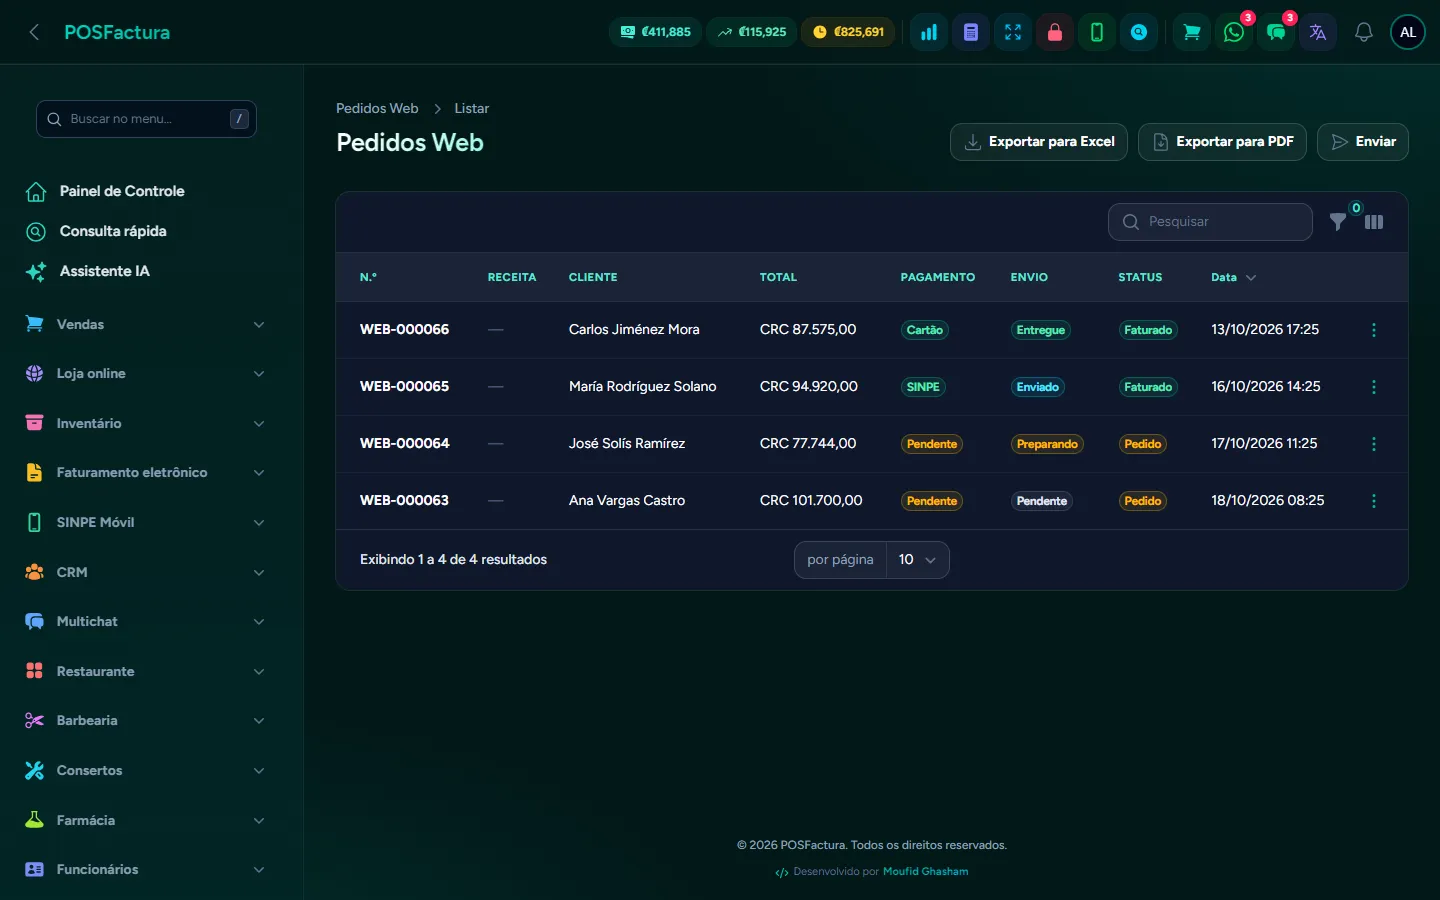Expand the Inventário sidebar section
The image size is (1440, 900).
(146, 423)
